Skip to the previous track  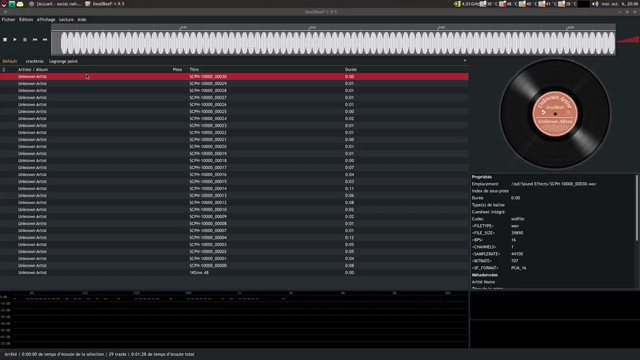click(x=35, y=40)
